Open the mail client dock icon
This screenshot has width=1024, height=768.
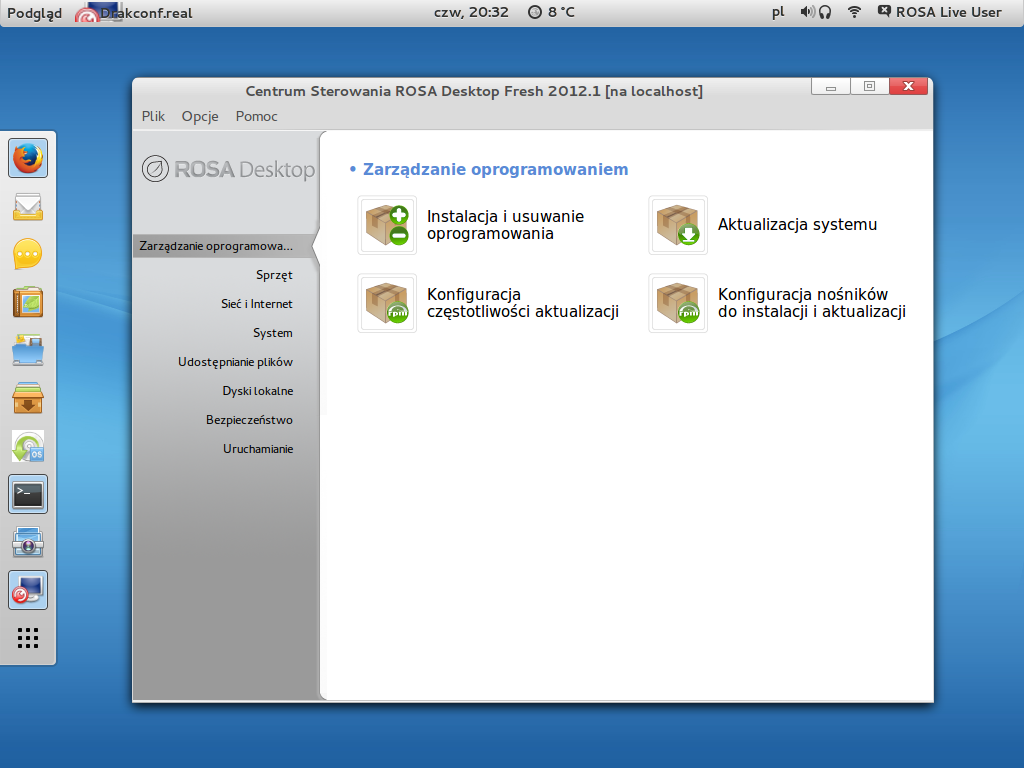click(x=28, y=206)
